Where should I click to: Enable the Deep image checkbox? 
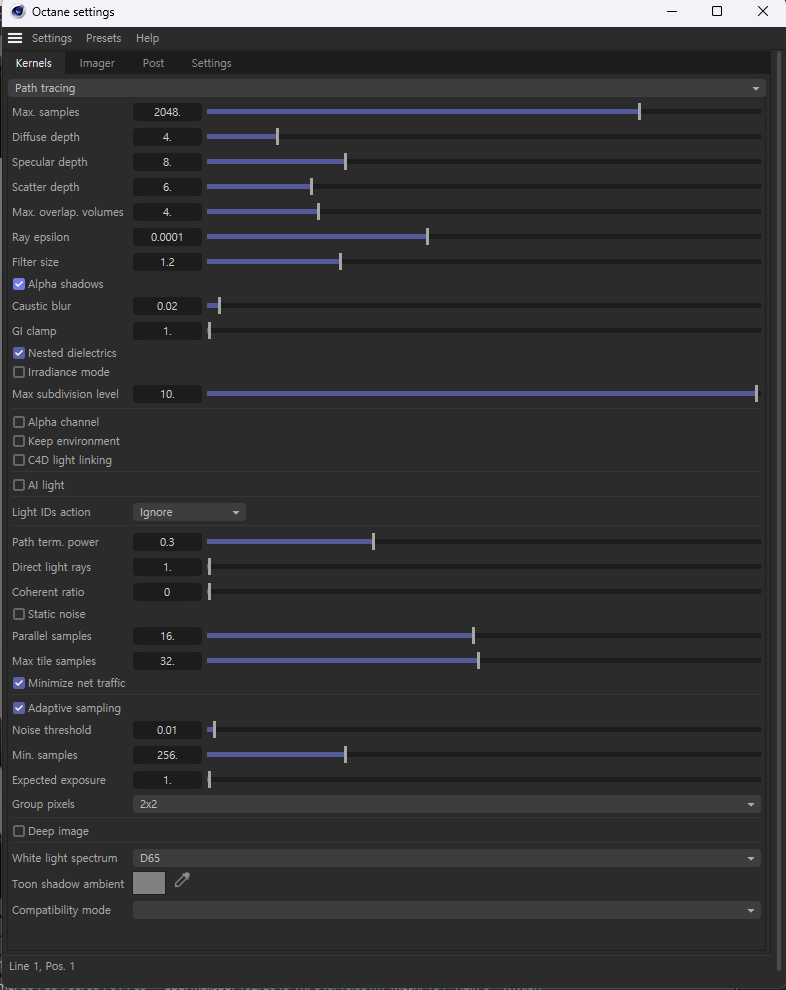(19, 832)
